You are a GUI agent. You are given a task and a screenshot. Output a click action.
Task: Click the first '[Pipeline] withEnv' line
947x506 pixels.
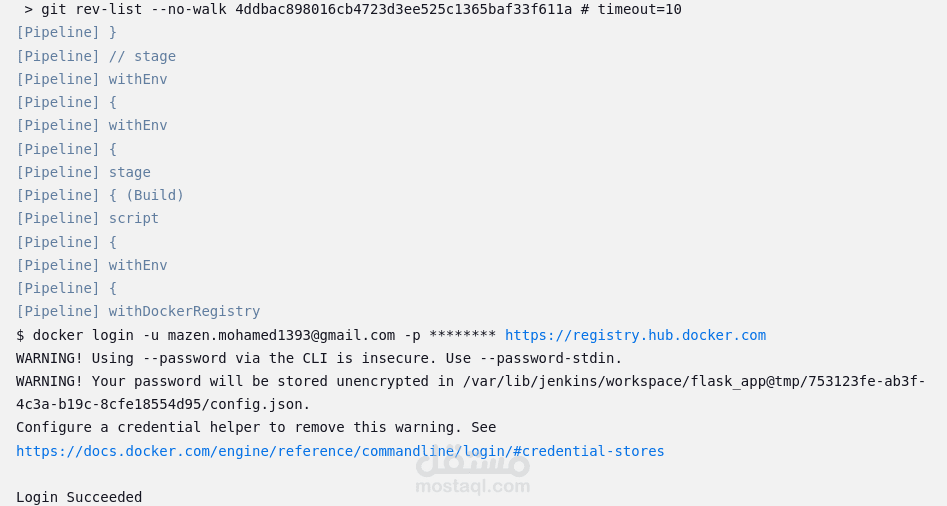tap(92, 79)
